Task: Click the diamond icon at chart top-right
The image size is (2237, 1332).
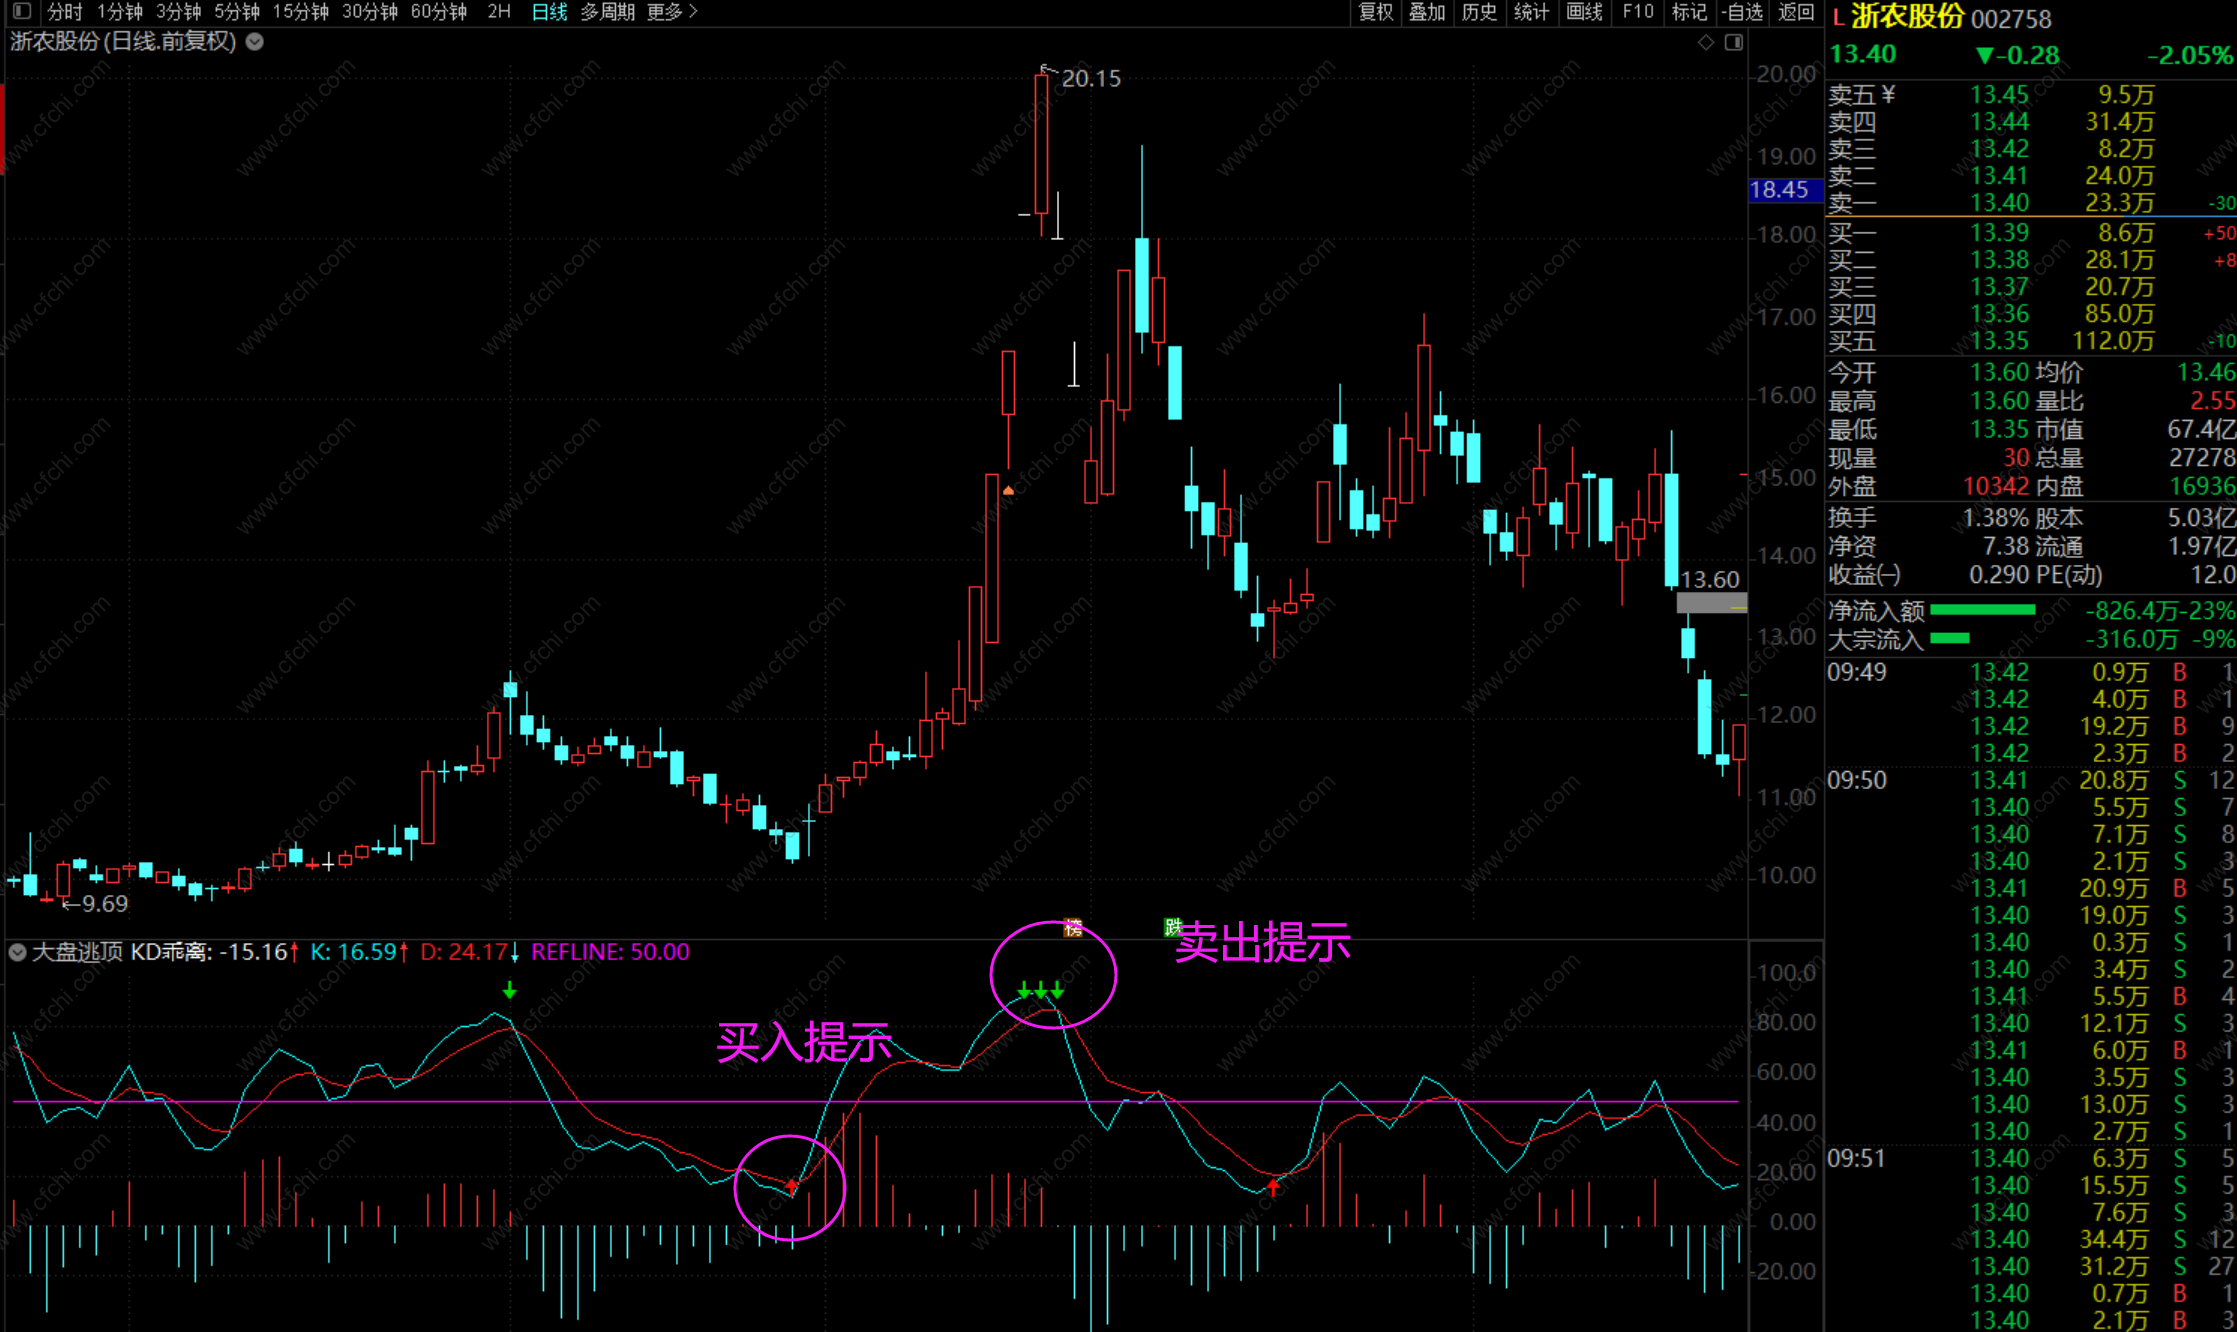Action: (1706, 42)
